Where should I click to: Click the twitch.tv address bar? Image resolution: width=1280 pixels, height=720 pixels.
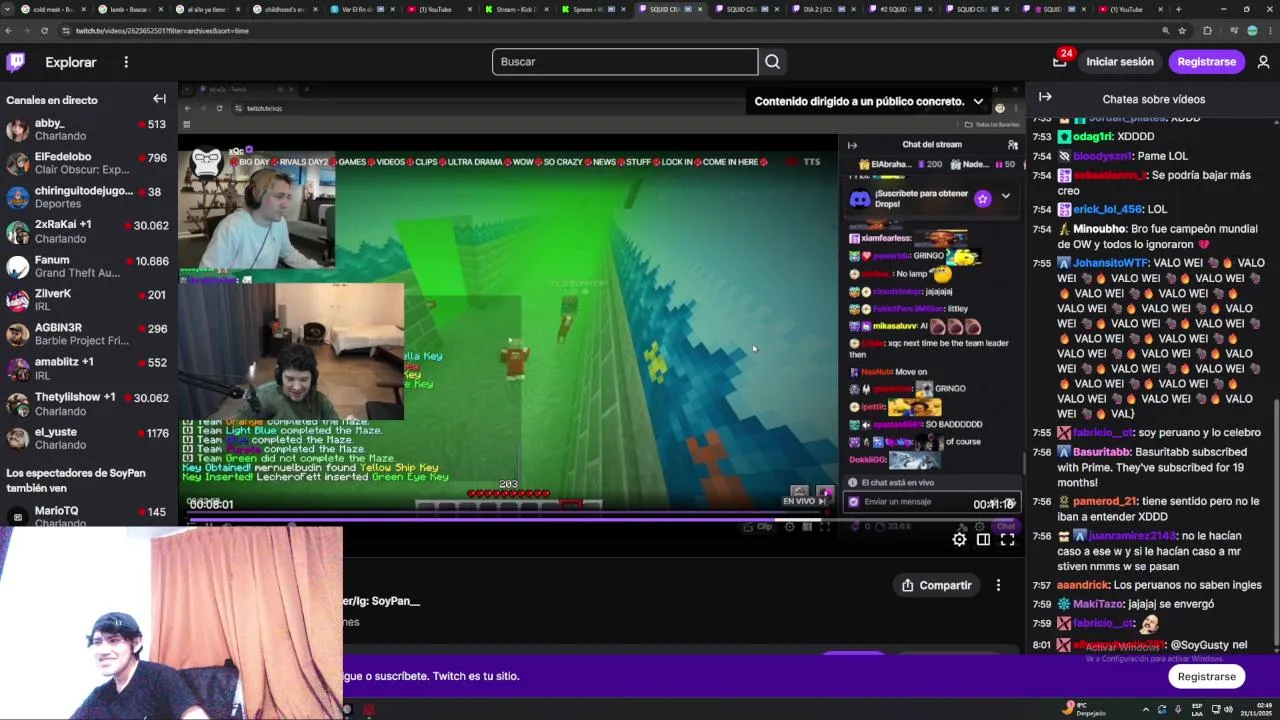point(600,31)
